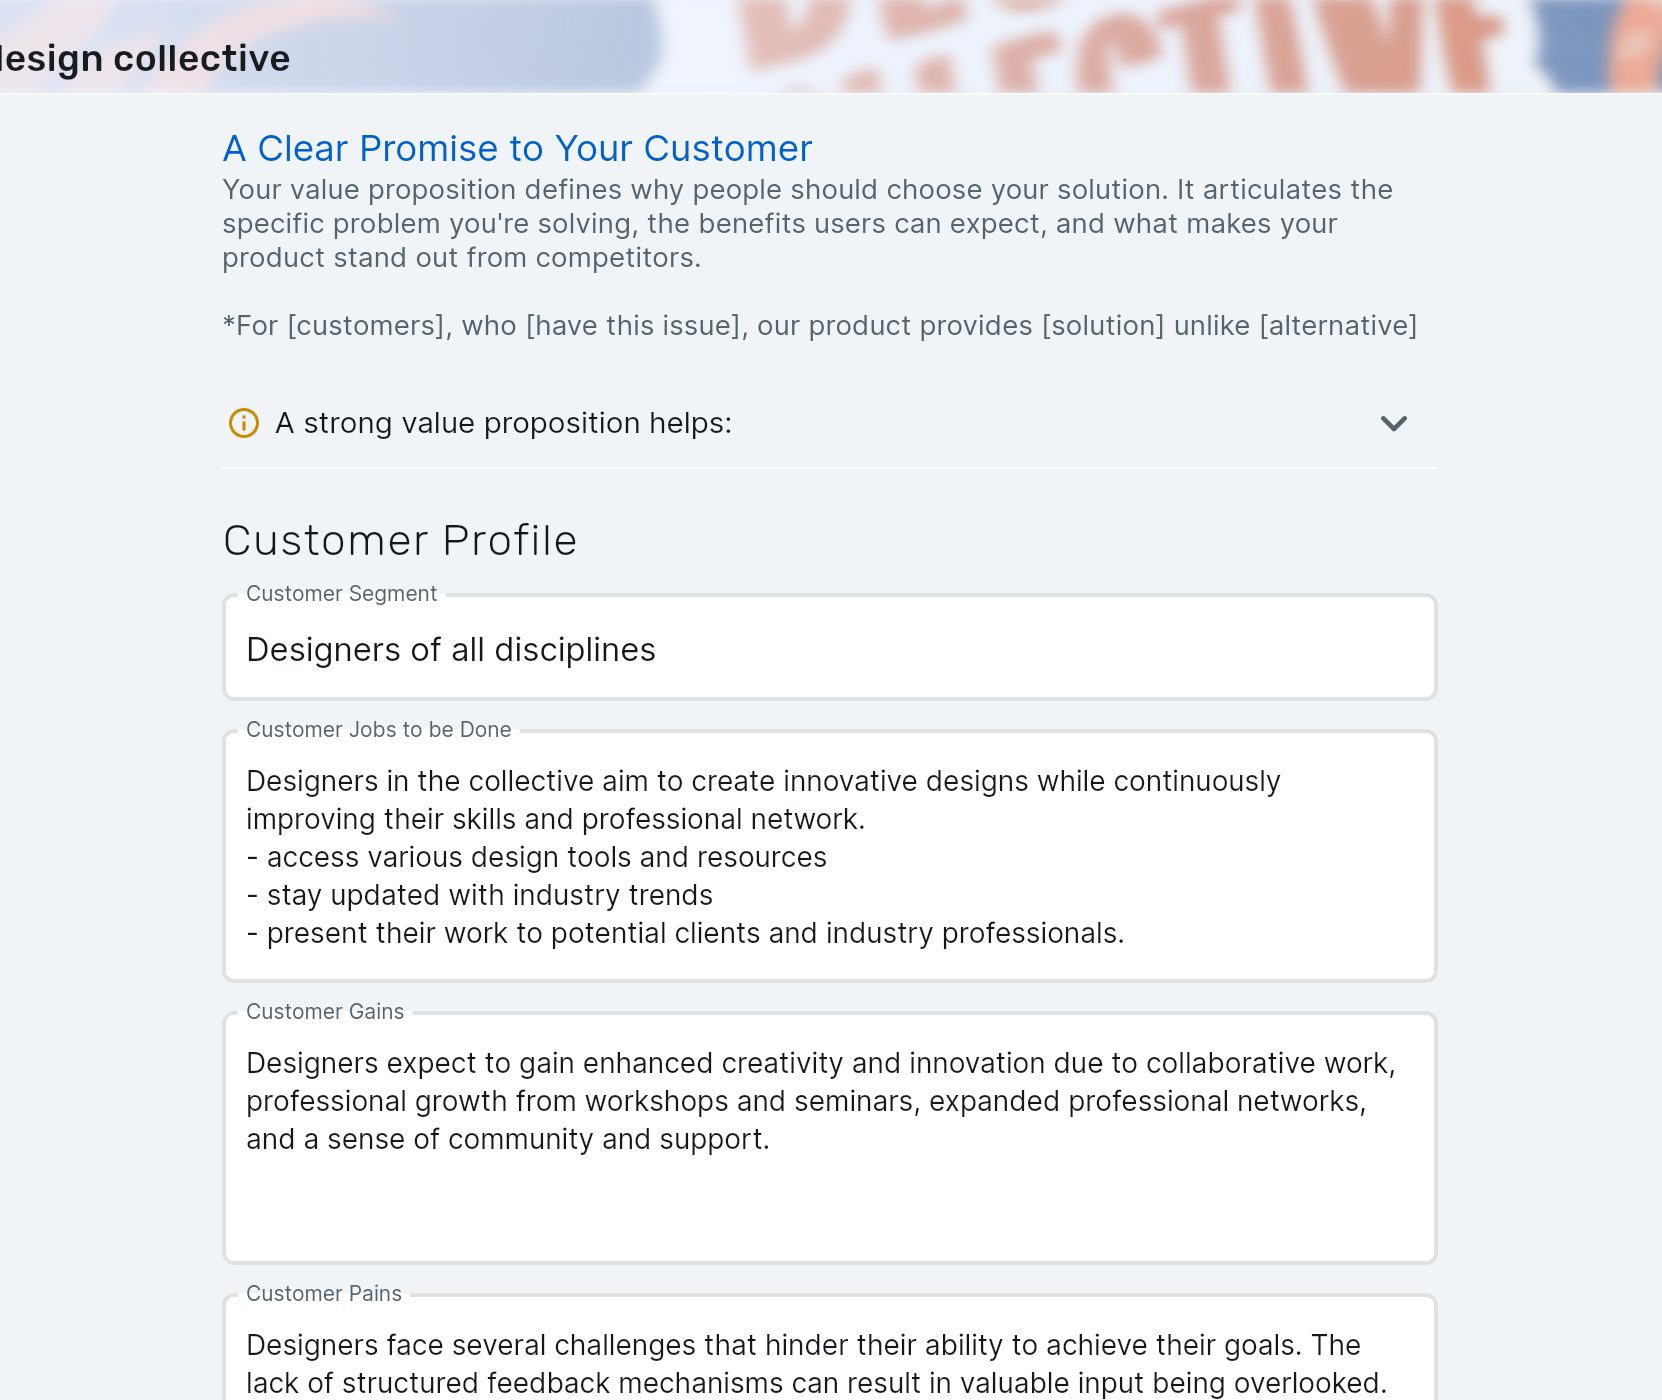The width and height of the screenshot is (1662, 1400).
Task: Open the "A strong value proposition helps:" accordion
Action: (x=503, y=423)
